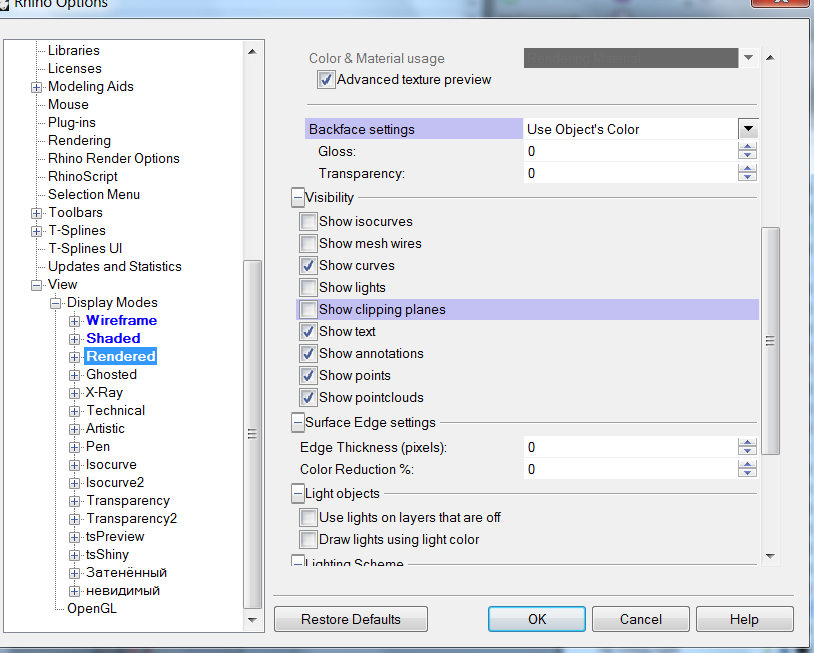Expand Toolbars tree node

[x=36, y=213]
